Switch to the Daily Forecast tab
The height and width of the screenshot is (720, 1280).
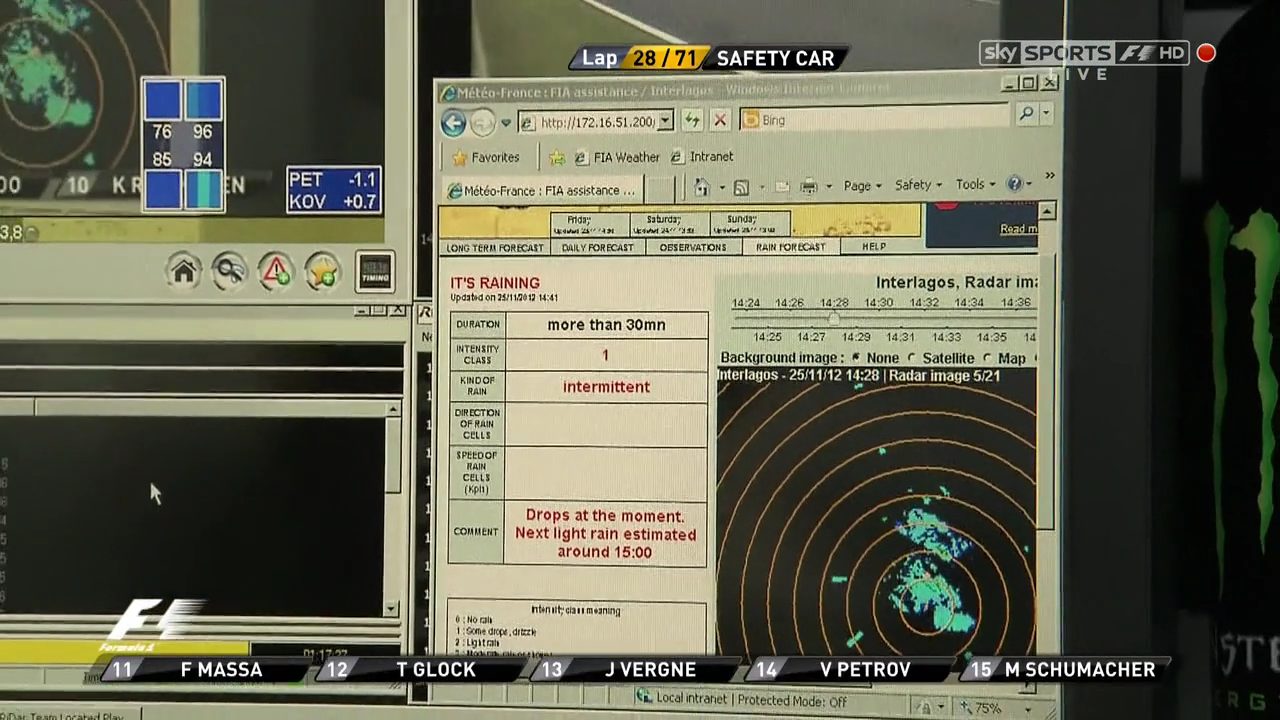(x=597, y=247)
